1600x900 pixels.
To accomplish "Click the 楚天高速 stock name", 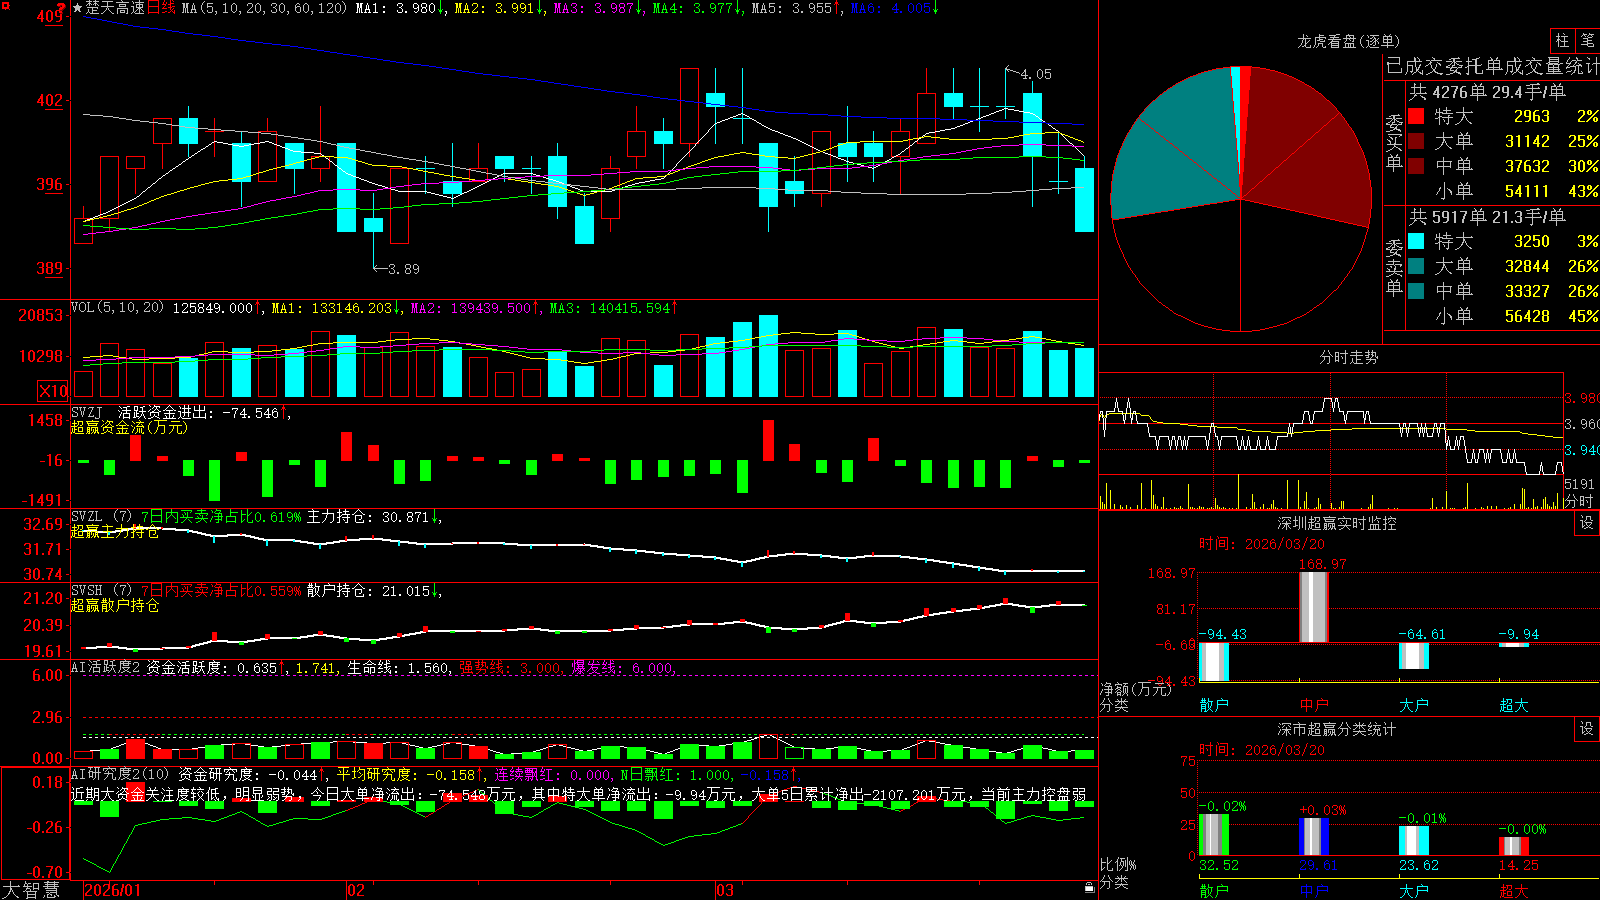I will pyautogui.click(x=115, y=8).
